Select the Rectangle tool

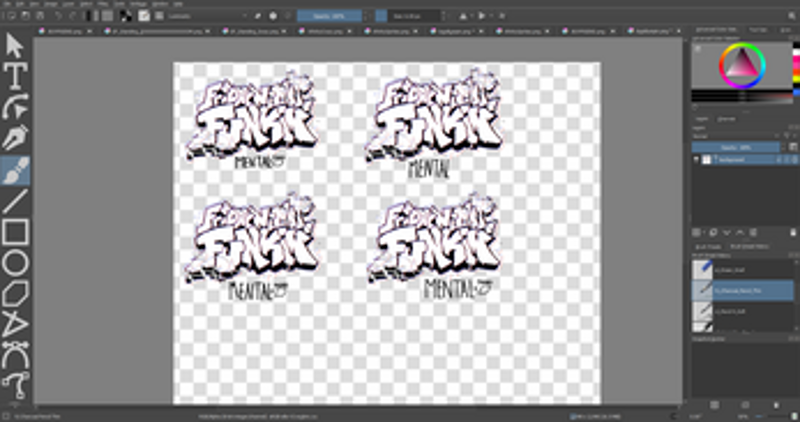coord(15,232)
